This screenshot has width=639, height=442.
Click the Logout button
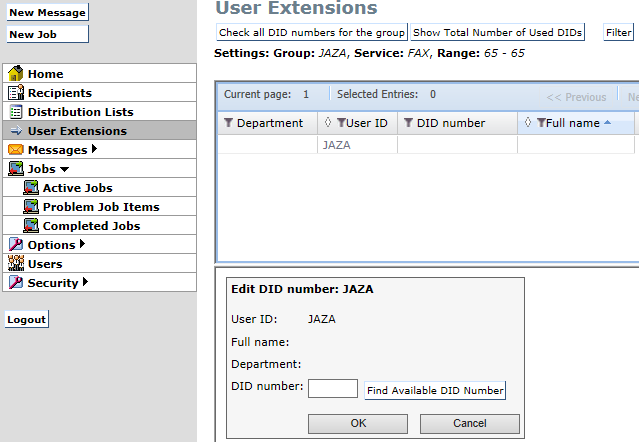click(x=27, y=320)
